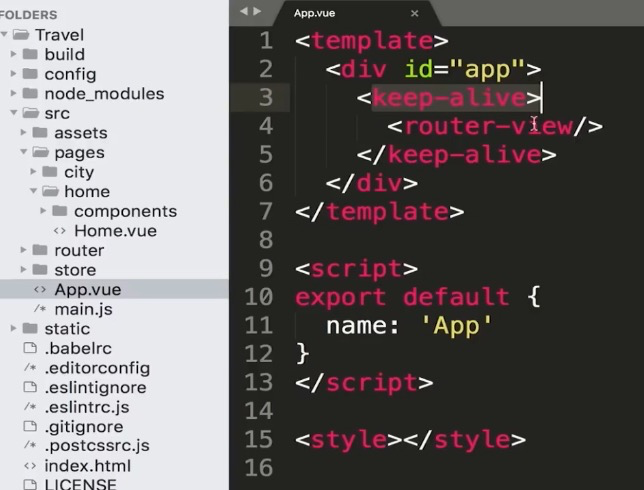The width and height of the screenshot is (644, 490).
Task: Click the config folder icon
Action: pos(30,74)
